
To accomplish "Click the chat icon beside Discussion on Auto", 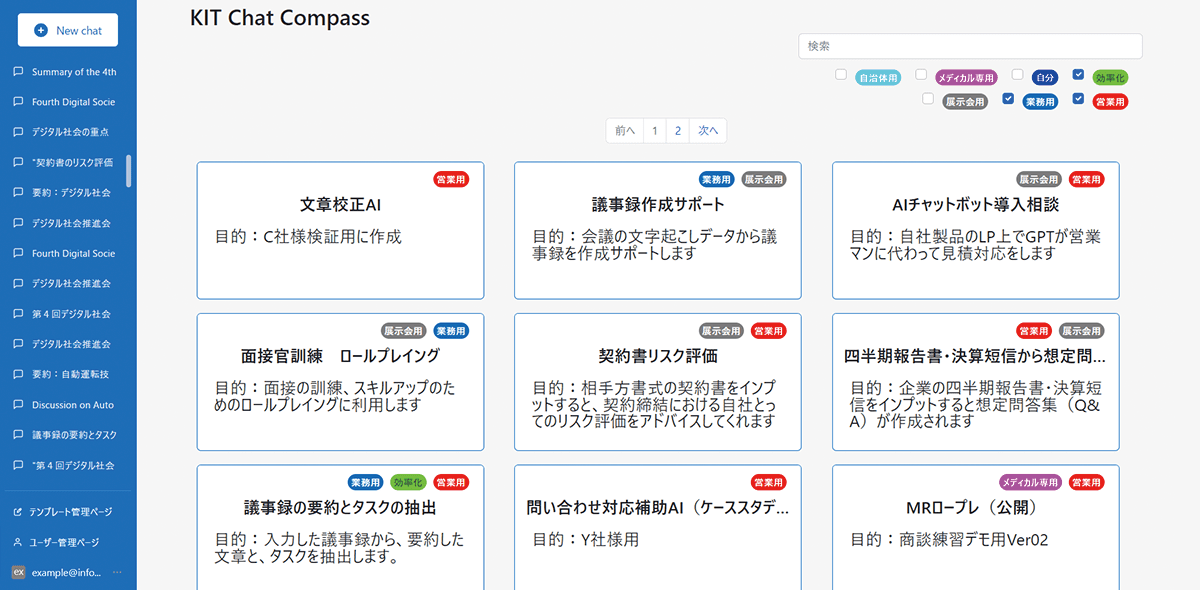I will point(16,404).
